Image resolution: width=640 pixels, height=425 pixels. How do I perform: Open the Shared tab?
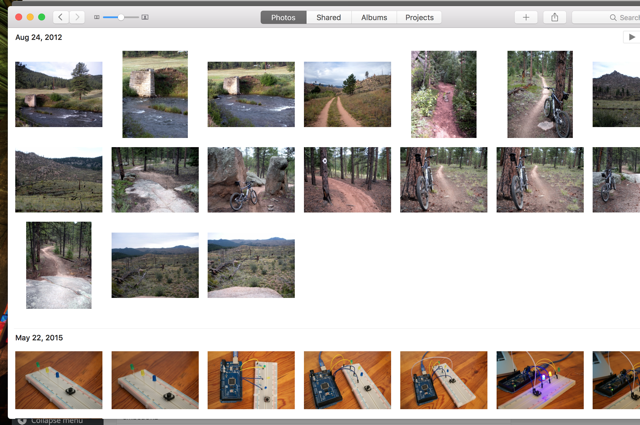(329, 18)
